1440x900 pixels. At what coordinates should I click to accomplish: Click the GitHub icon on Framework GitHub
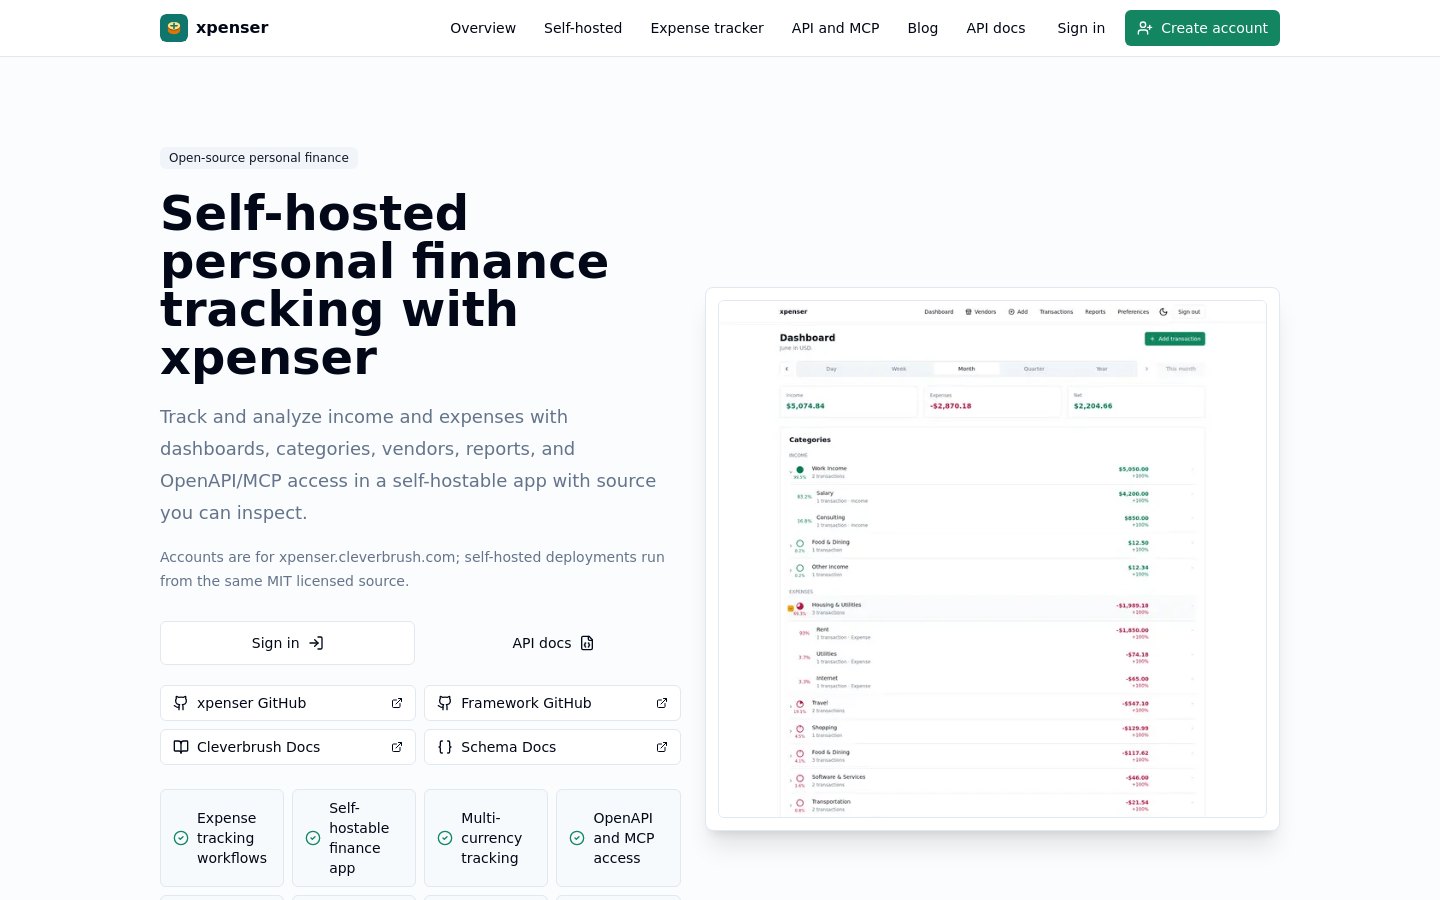tap(445, 703)
